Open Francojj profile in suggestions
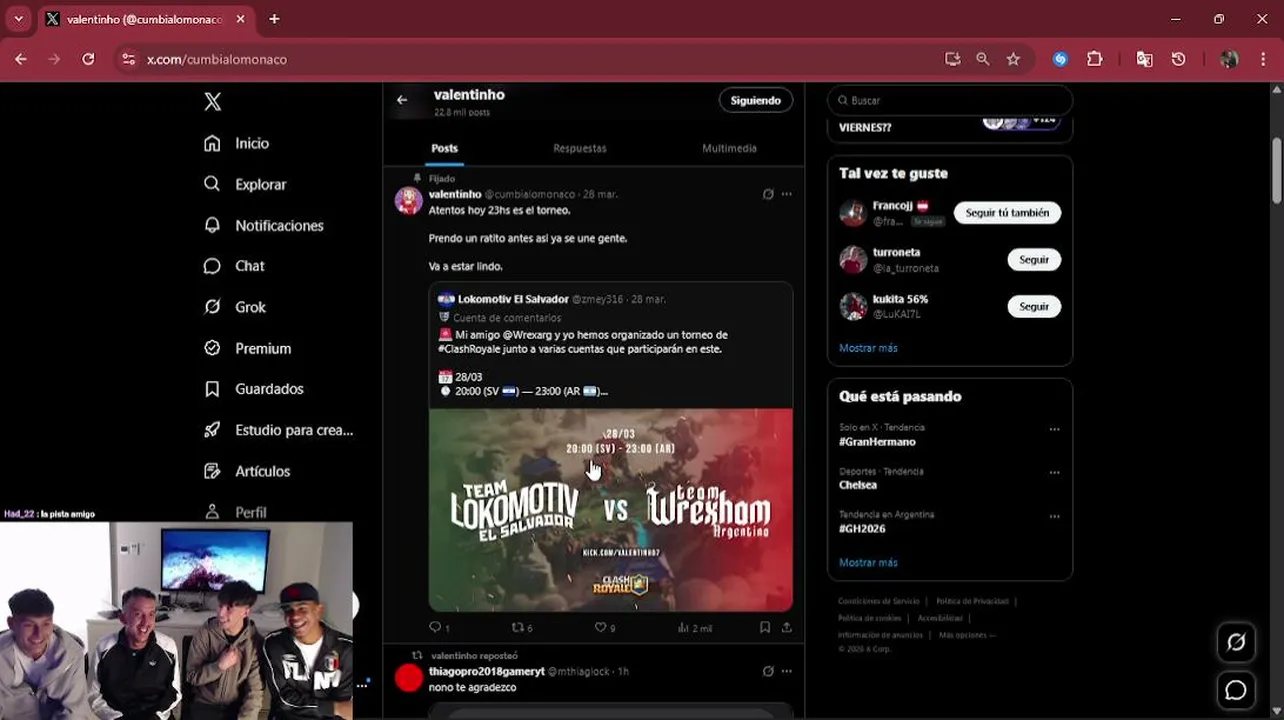Image resolution: width=1284 pixels, height=720 pixels. point(893,206)
